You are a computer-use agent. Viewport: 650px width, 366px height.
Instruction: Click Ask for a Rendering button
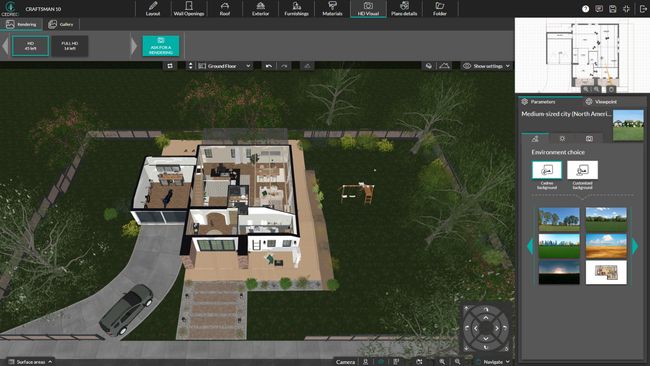click(x=161, y=46)
